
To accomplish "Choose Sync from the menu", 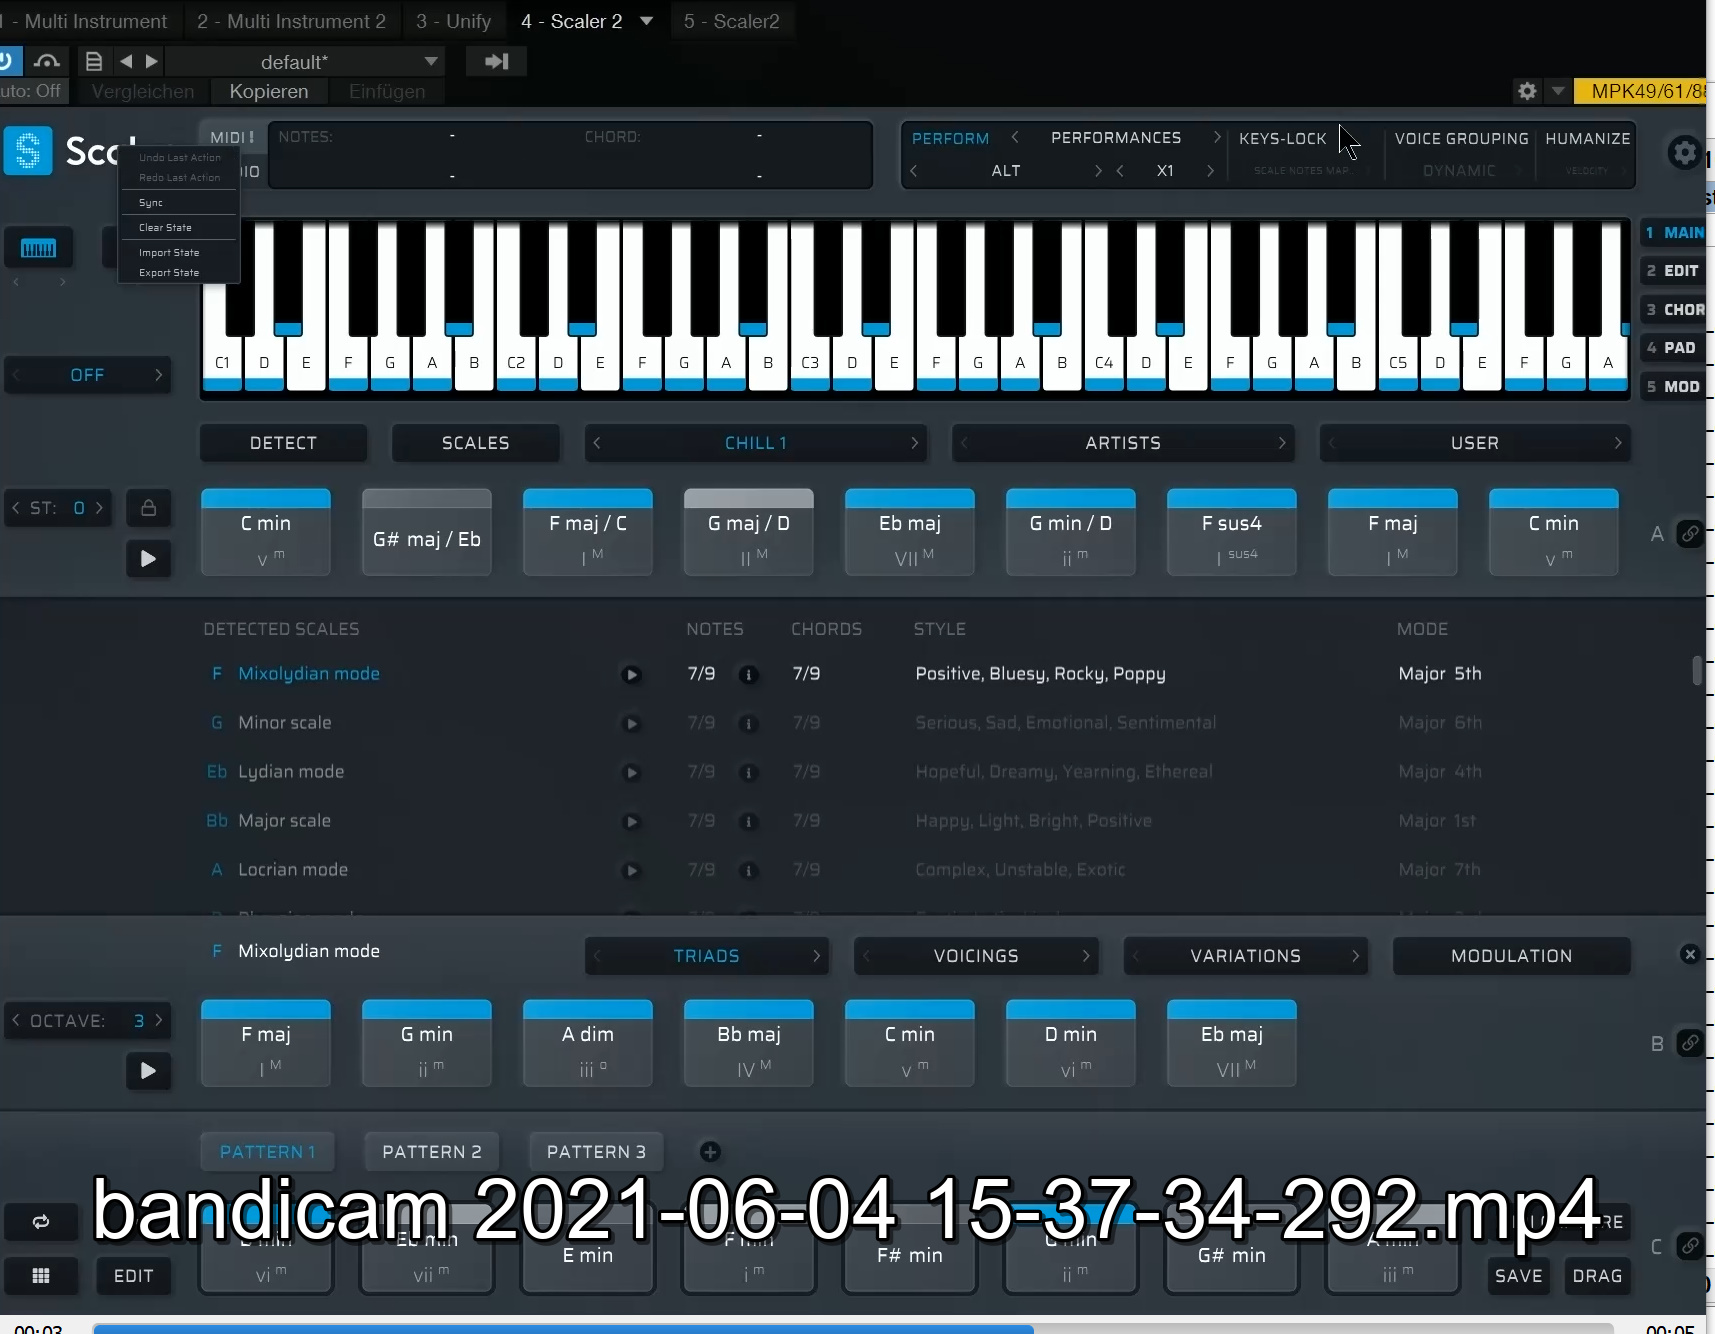I will 151,203.
